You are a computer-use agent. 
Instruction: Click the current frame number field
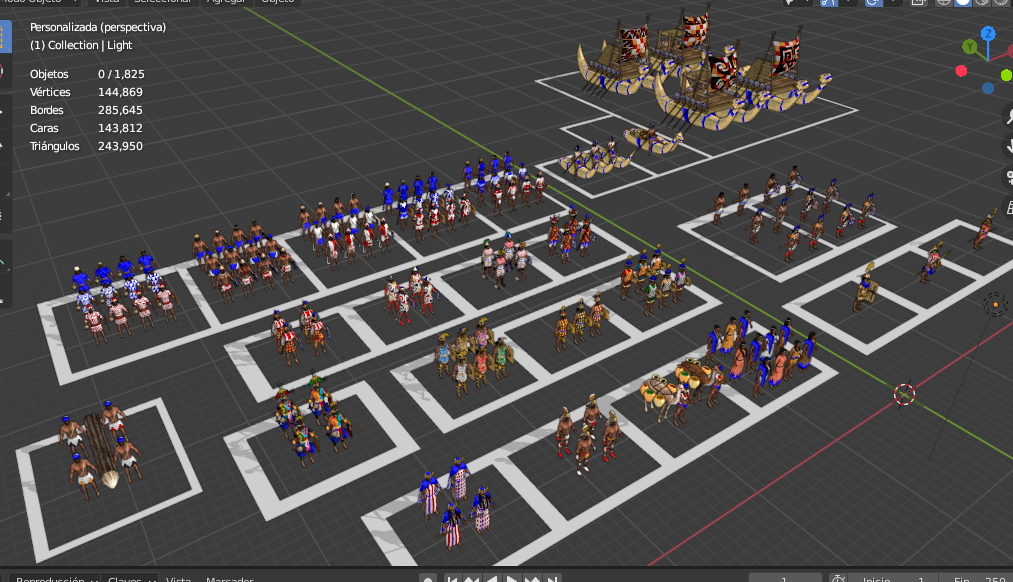point(785,578)
